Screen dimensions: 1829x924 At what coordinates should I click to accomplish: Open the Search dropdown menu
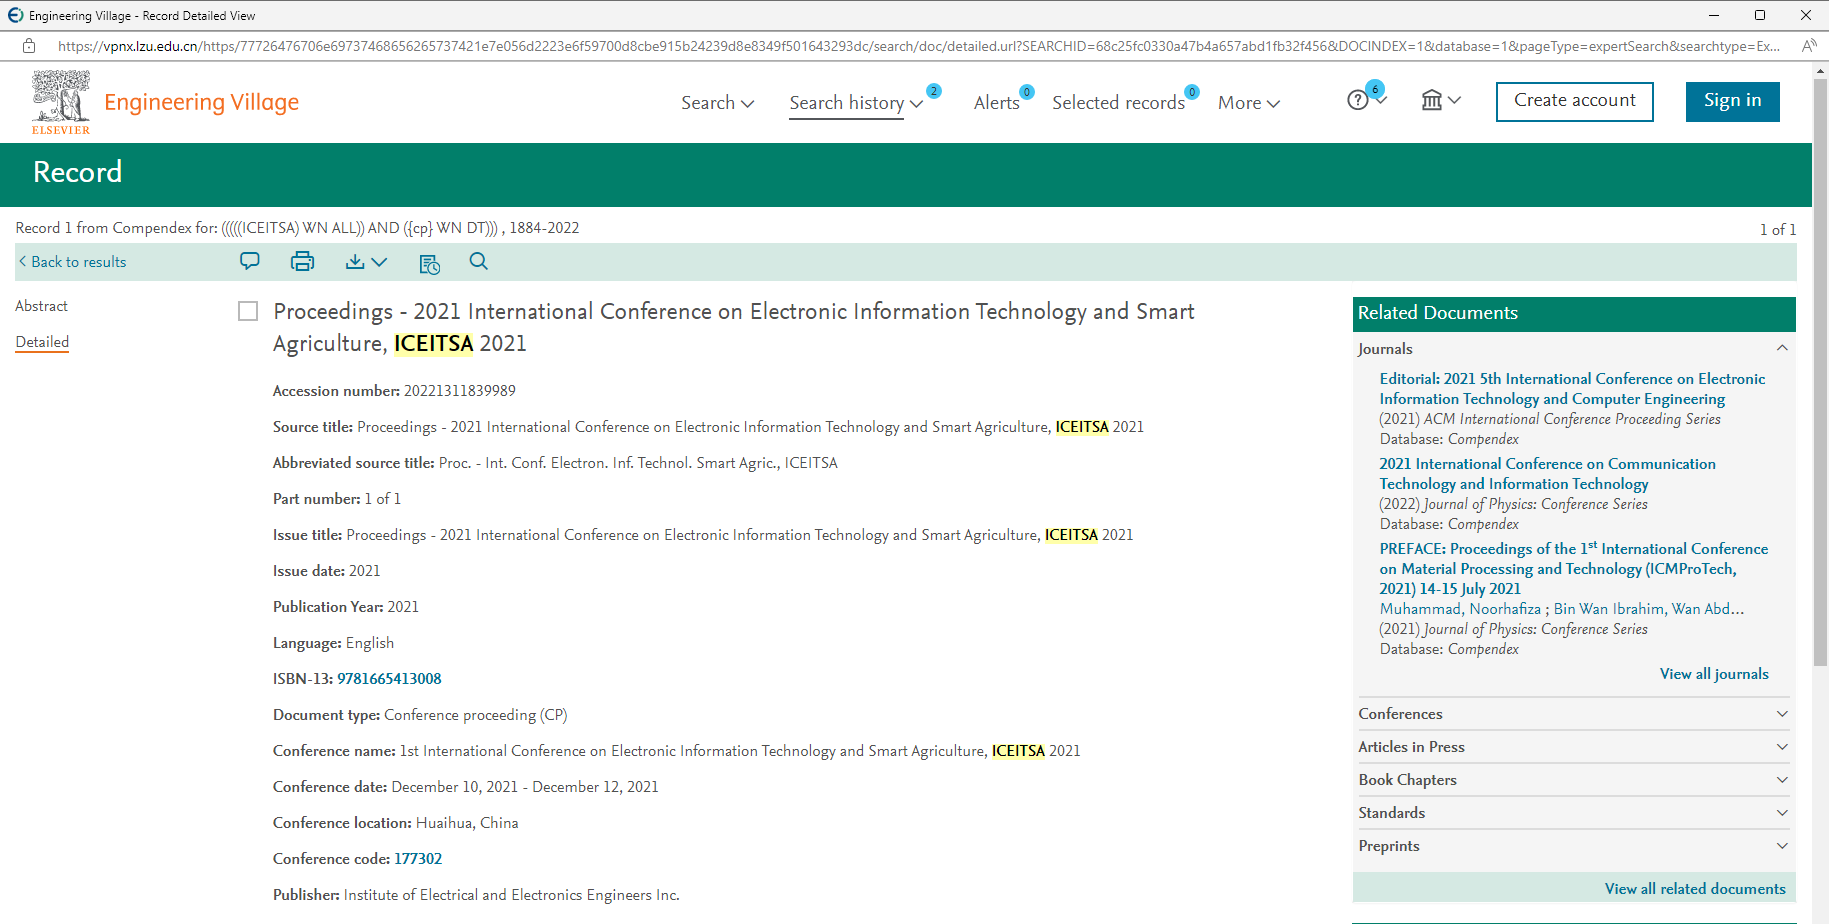(718, 102)
